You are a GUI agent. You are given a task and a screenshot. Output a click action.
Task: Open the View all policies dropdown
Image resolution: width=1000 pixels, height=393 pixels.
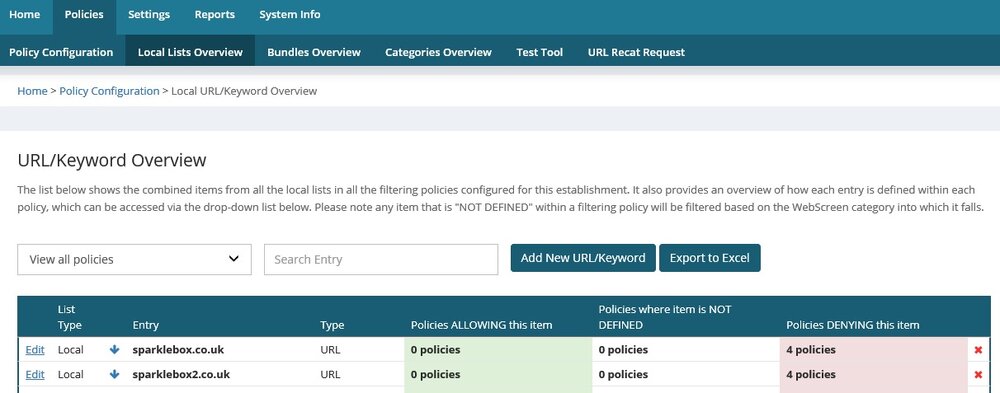coord(135,260)
